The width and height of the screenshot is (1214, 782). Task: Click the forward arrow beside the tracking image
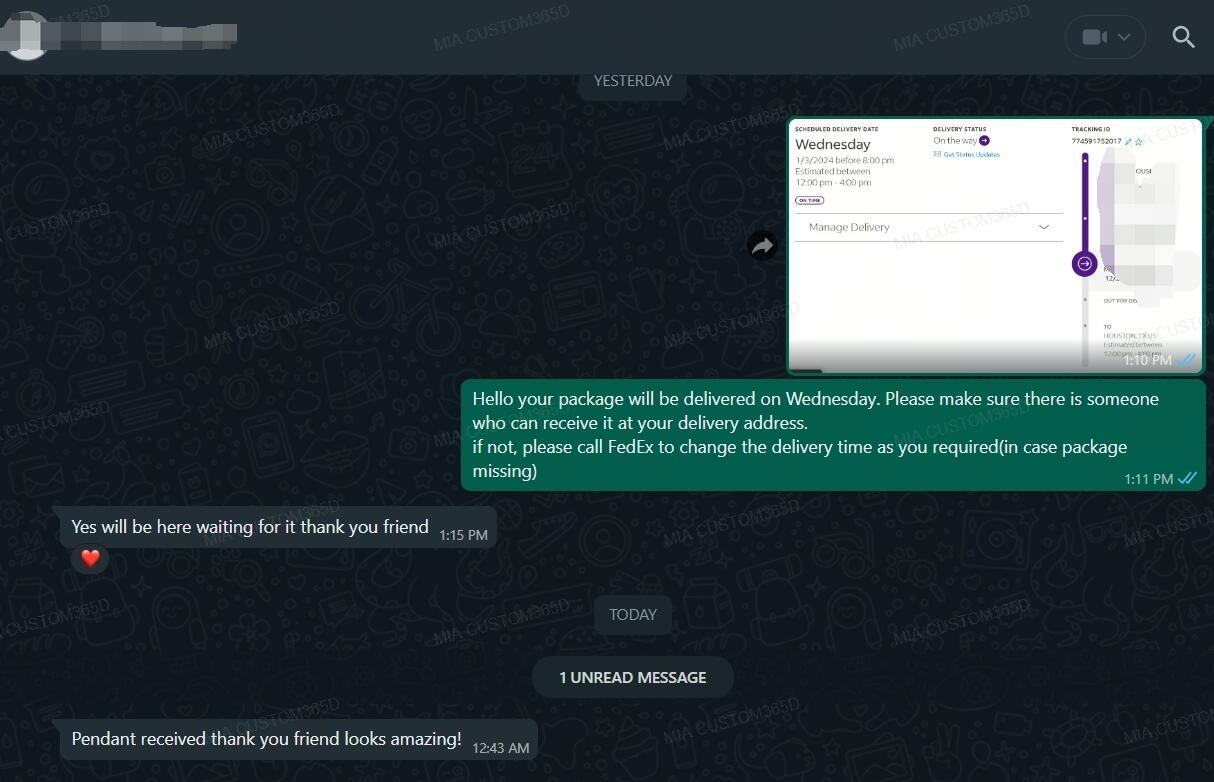click(763, 245)
